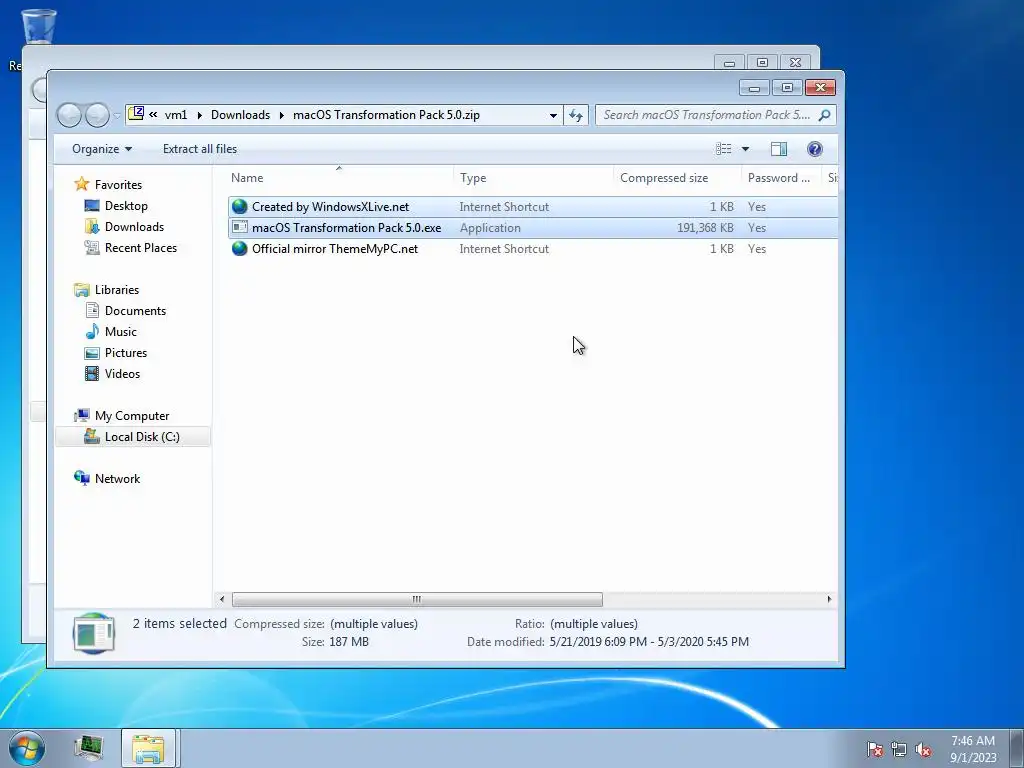Click the Created by WindowsXLive.net file name
This screenshot has width=1024, height=768.
330,206
